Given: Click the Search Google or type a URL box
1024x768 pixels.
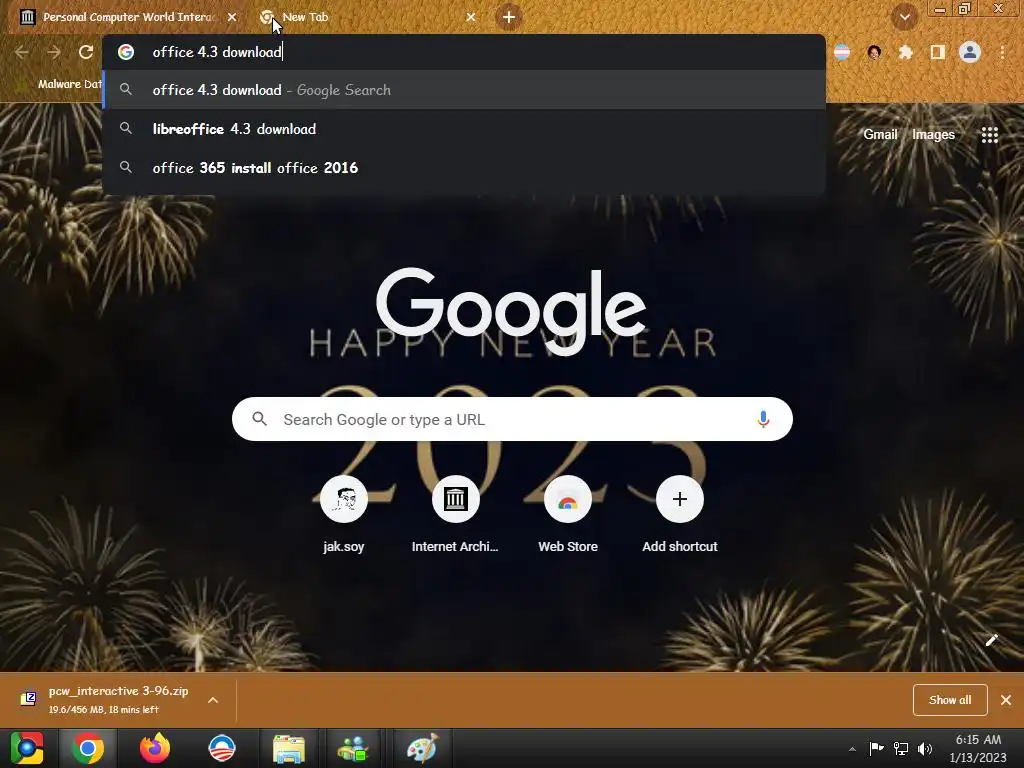Looking at the screenshot, I should [x=512, y=419].
